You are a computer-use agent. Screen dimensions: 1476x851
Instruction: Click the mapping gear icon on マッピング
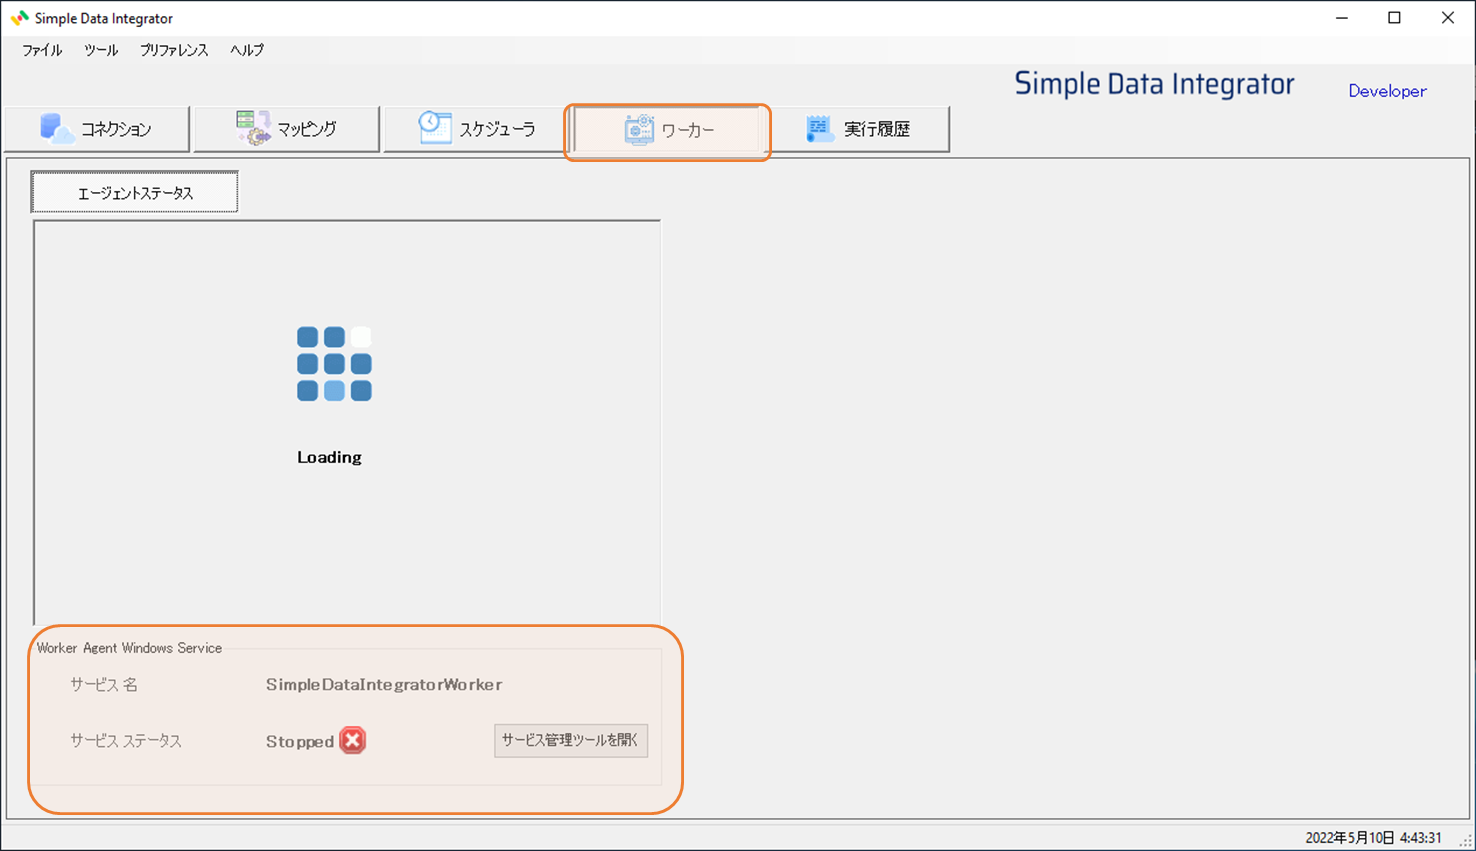253,128
